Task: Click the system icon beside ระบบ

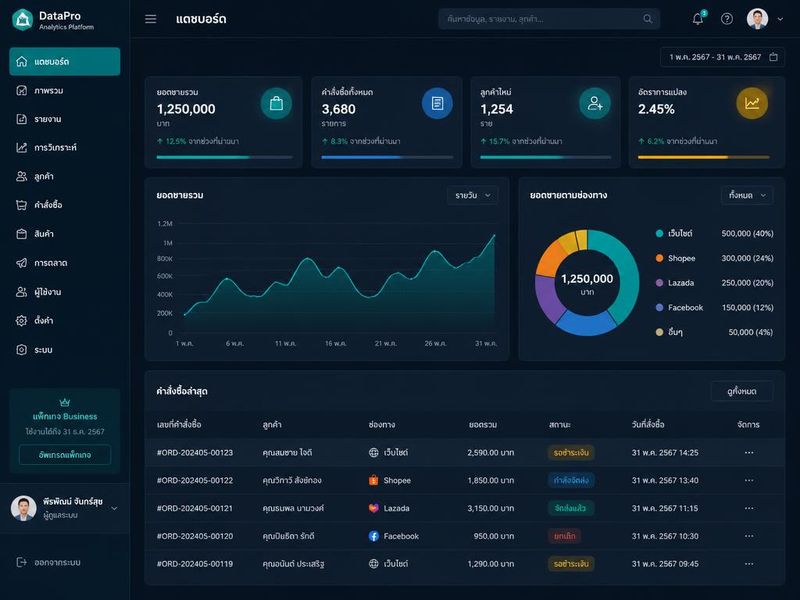Action: (x=21, y=350)
